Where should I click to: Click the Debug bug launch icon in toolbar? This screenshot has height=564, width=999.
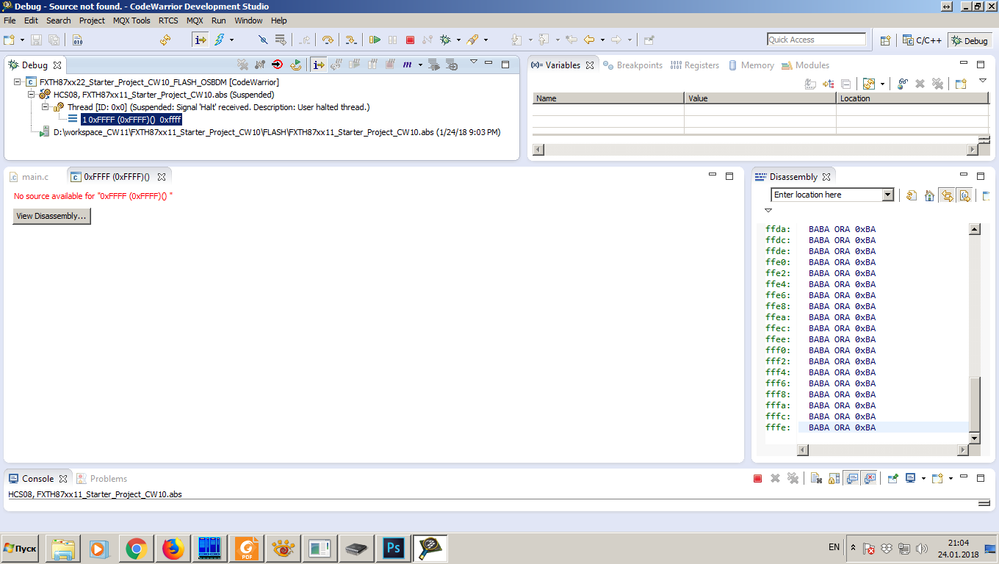445,40
